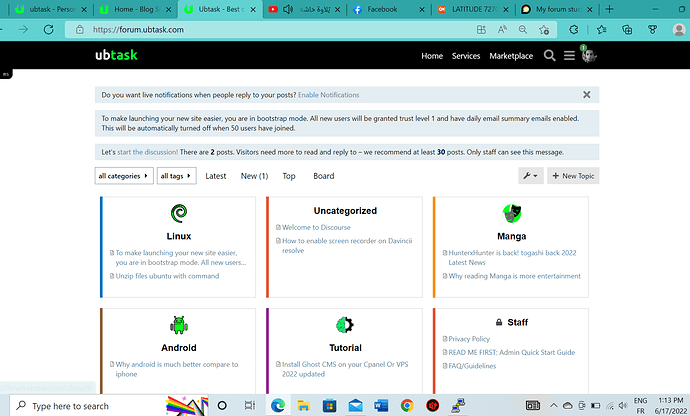Dismiss the notifications banner with X

(x=587, y=95)
